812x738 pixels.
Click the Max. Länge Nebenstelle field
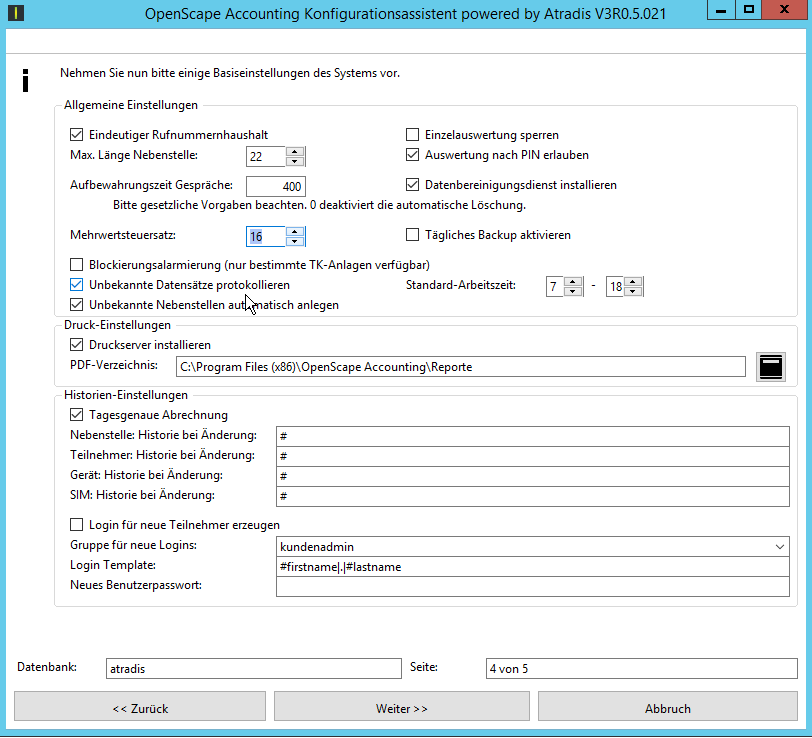pyautogui.click(x=266, y=156)
